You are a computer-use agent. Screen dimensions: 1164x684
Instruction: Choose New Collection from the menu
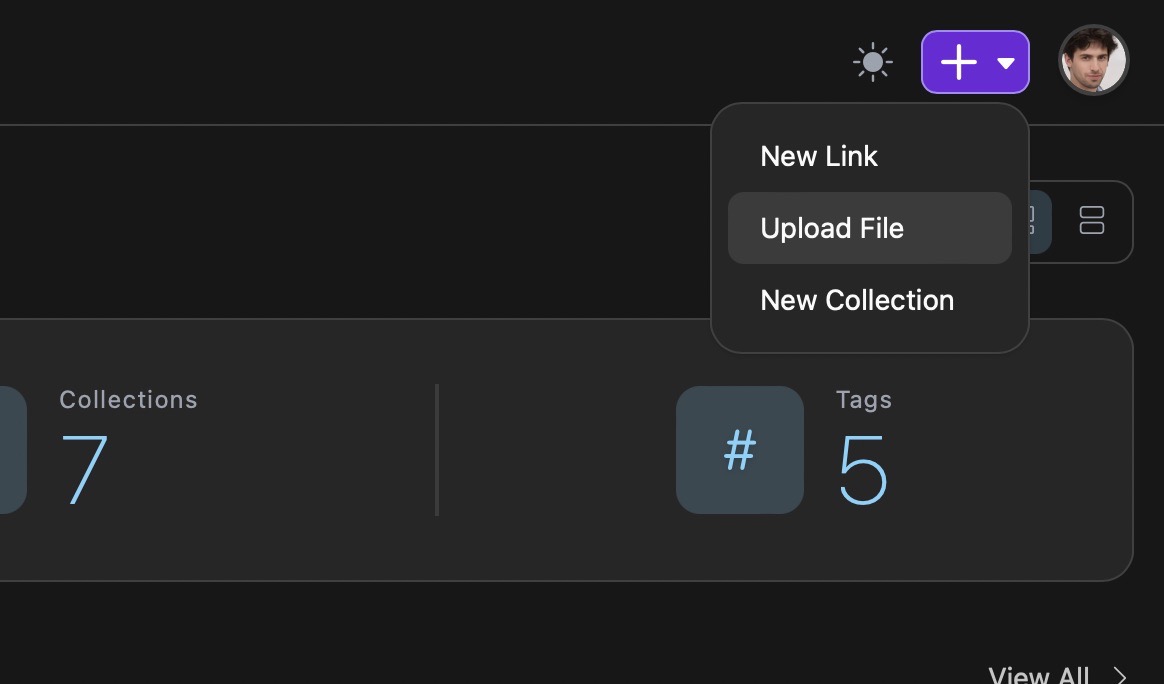857,300
